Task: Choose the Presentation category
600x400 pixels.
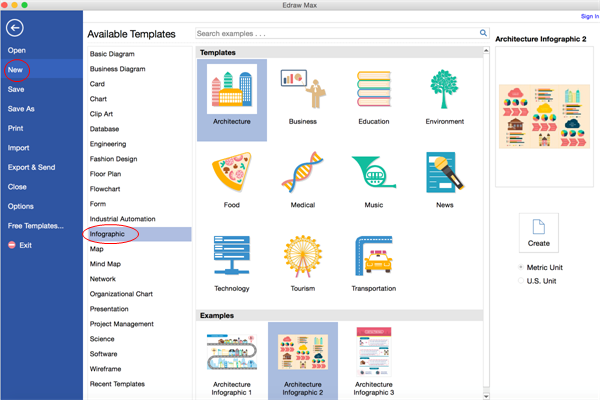Action: pos(109,309)
